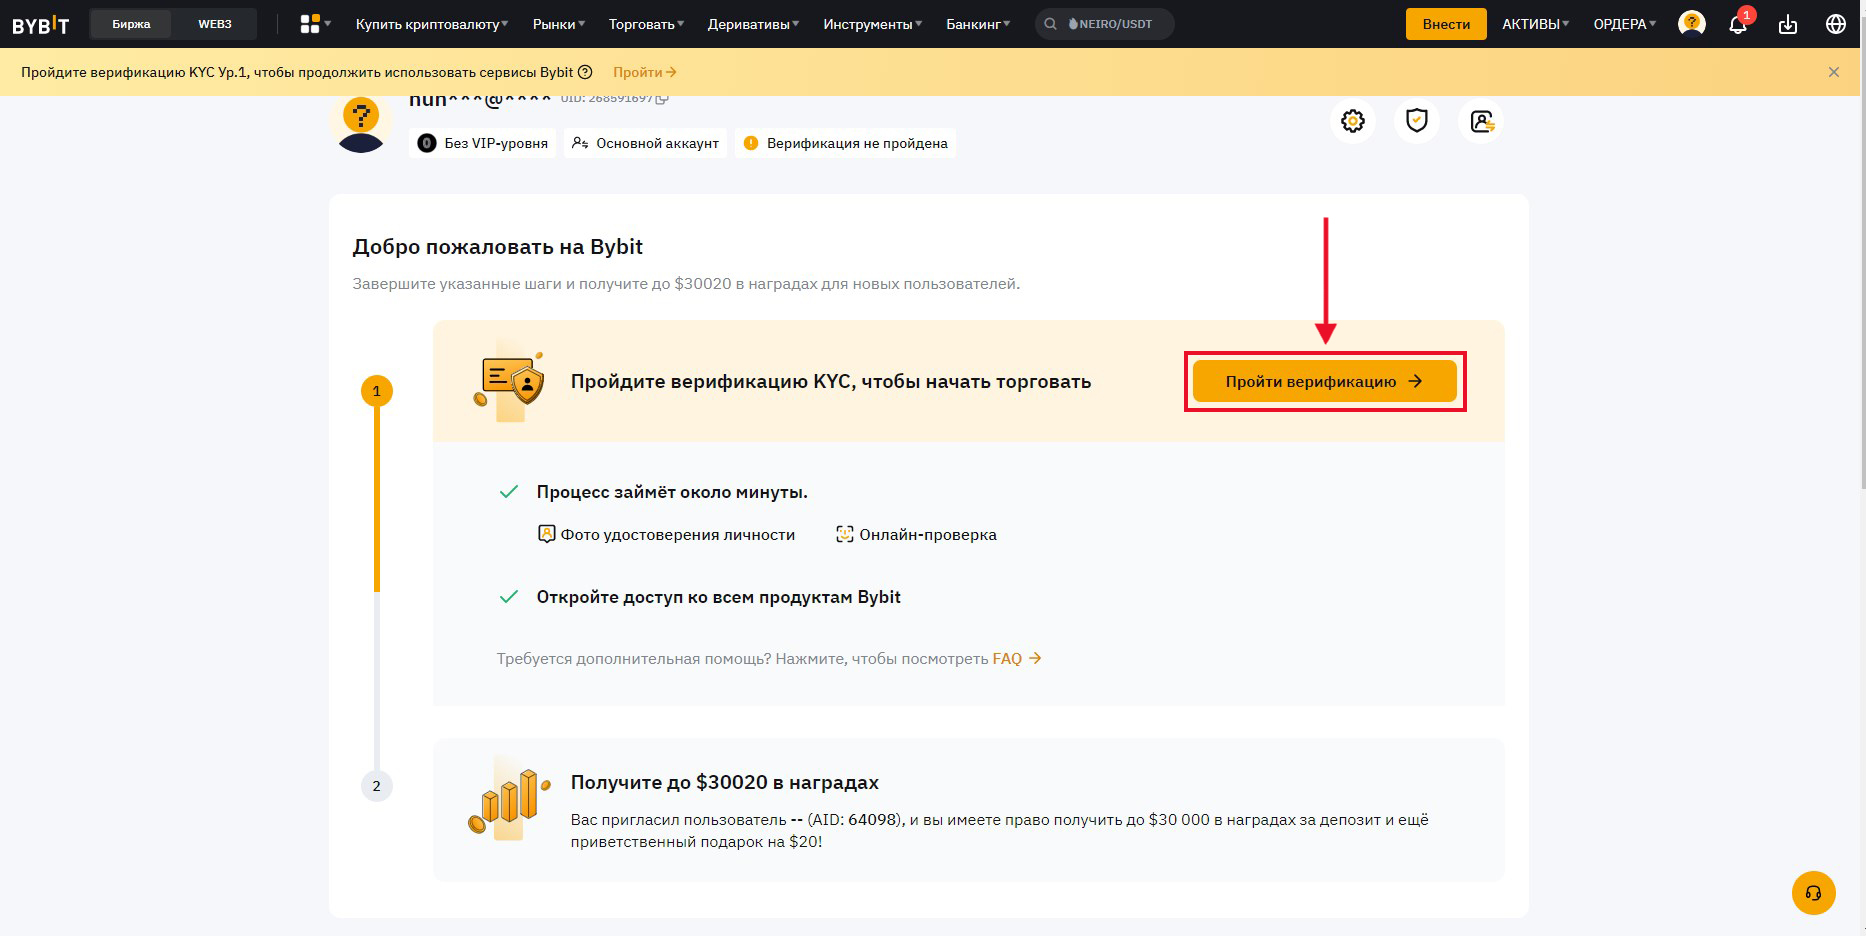Click Откройте доступ ко всем продуктам Bybit
Image resolution: width=1866 pixels, height=936 pixels.
coord(719,597)
